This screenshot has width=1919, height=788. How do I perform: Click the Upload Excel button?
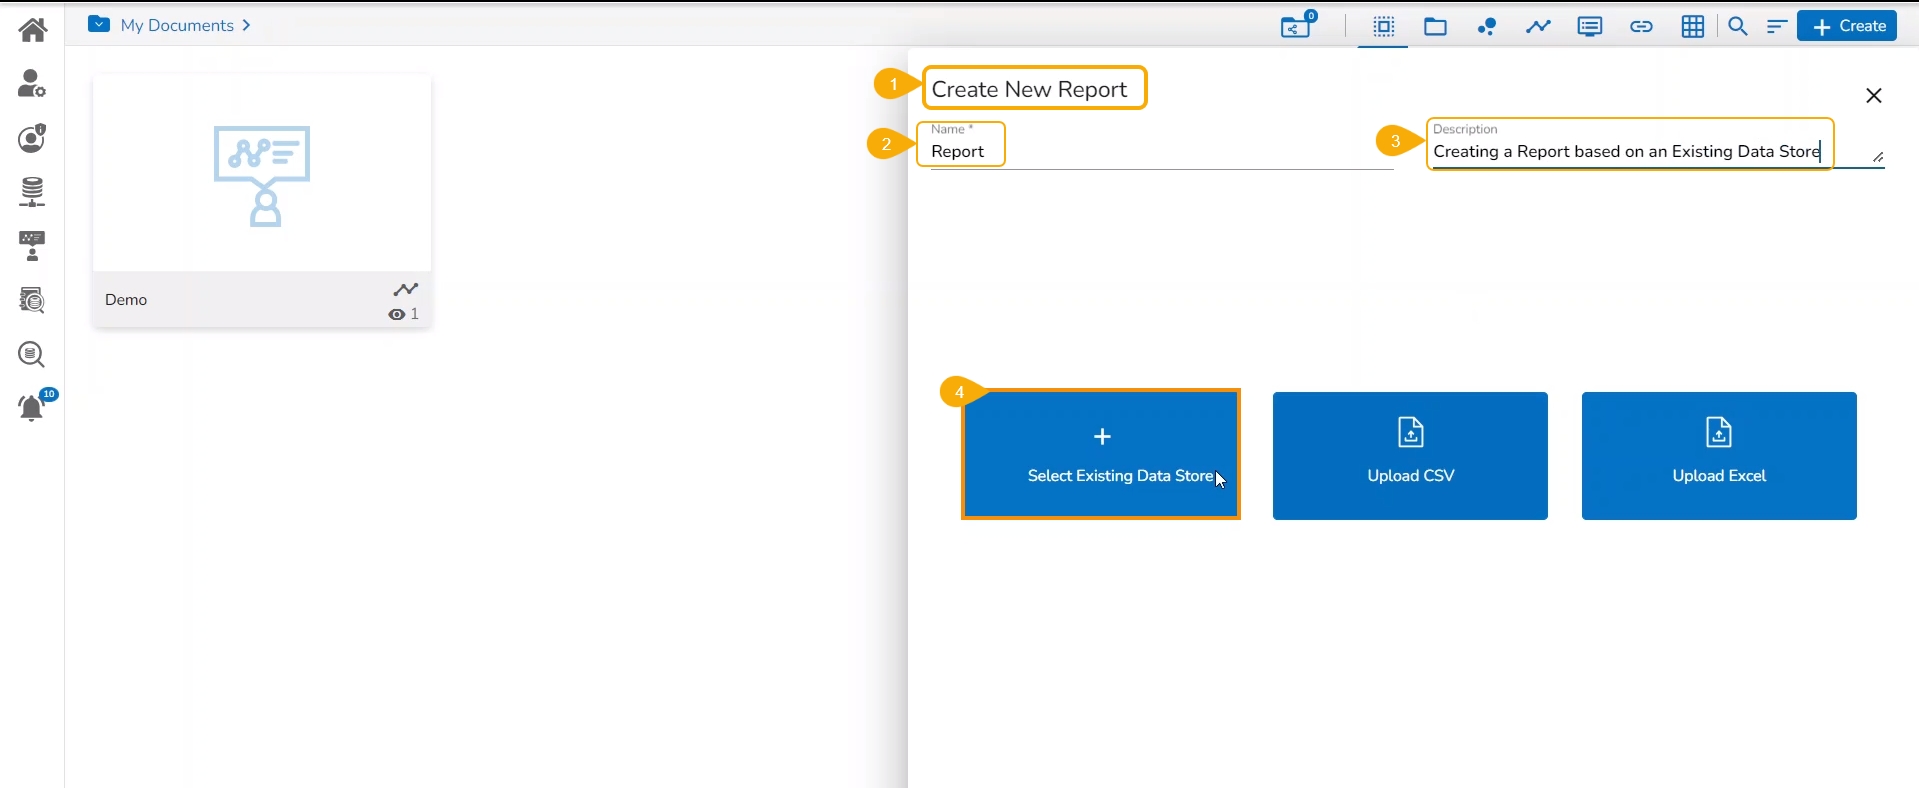[x=1719, y=456]
